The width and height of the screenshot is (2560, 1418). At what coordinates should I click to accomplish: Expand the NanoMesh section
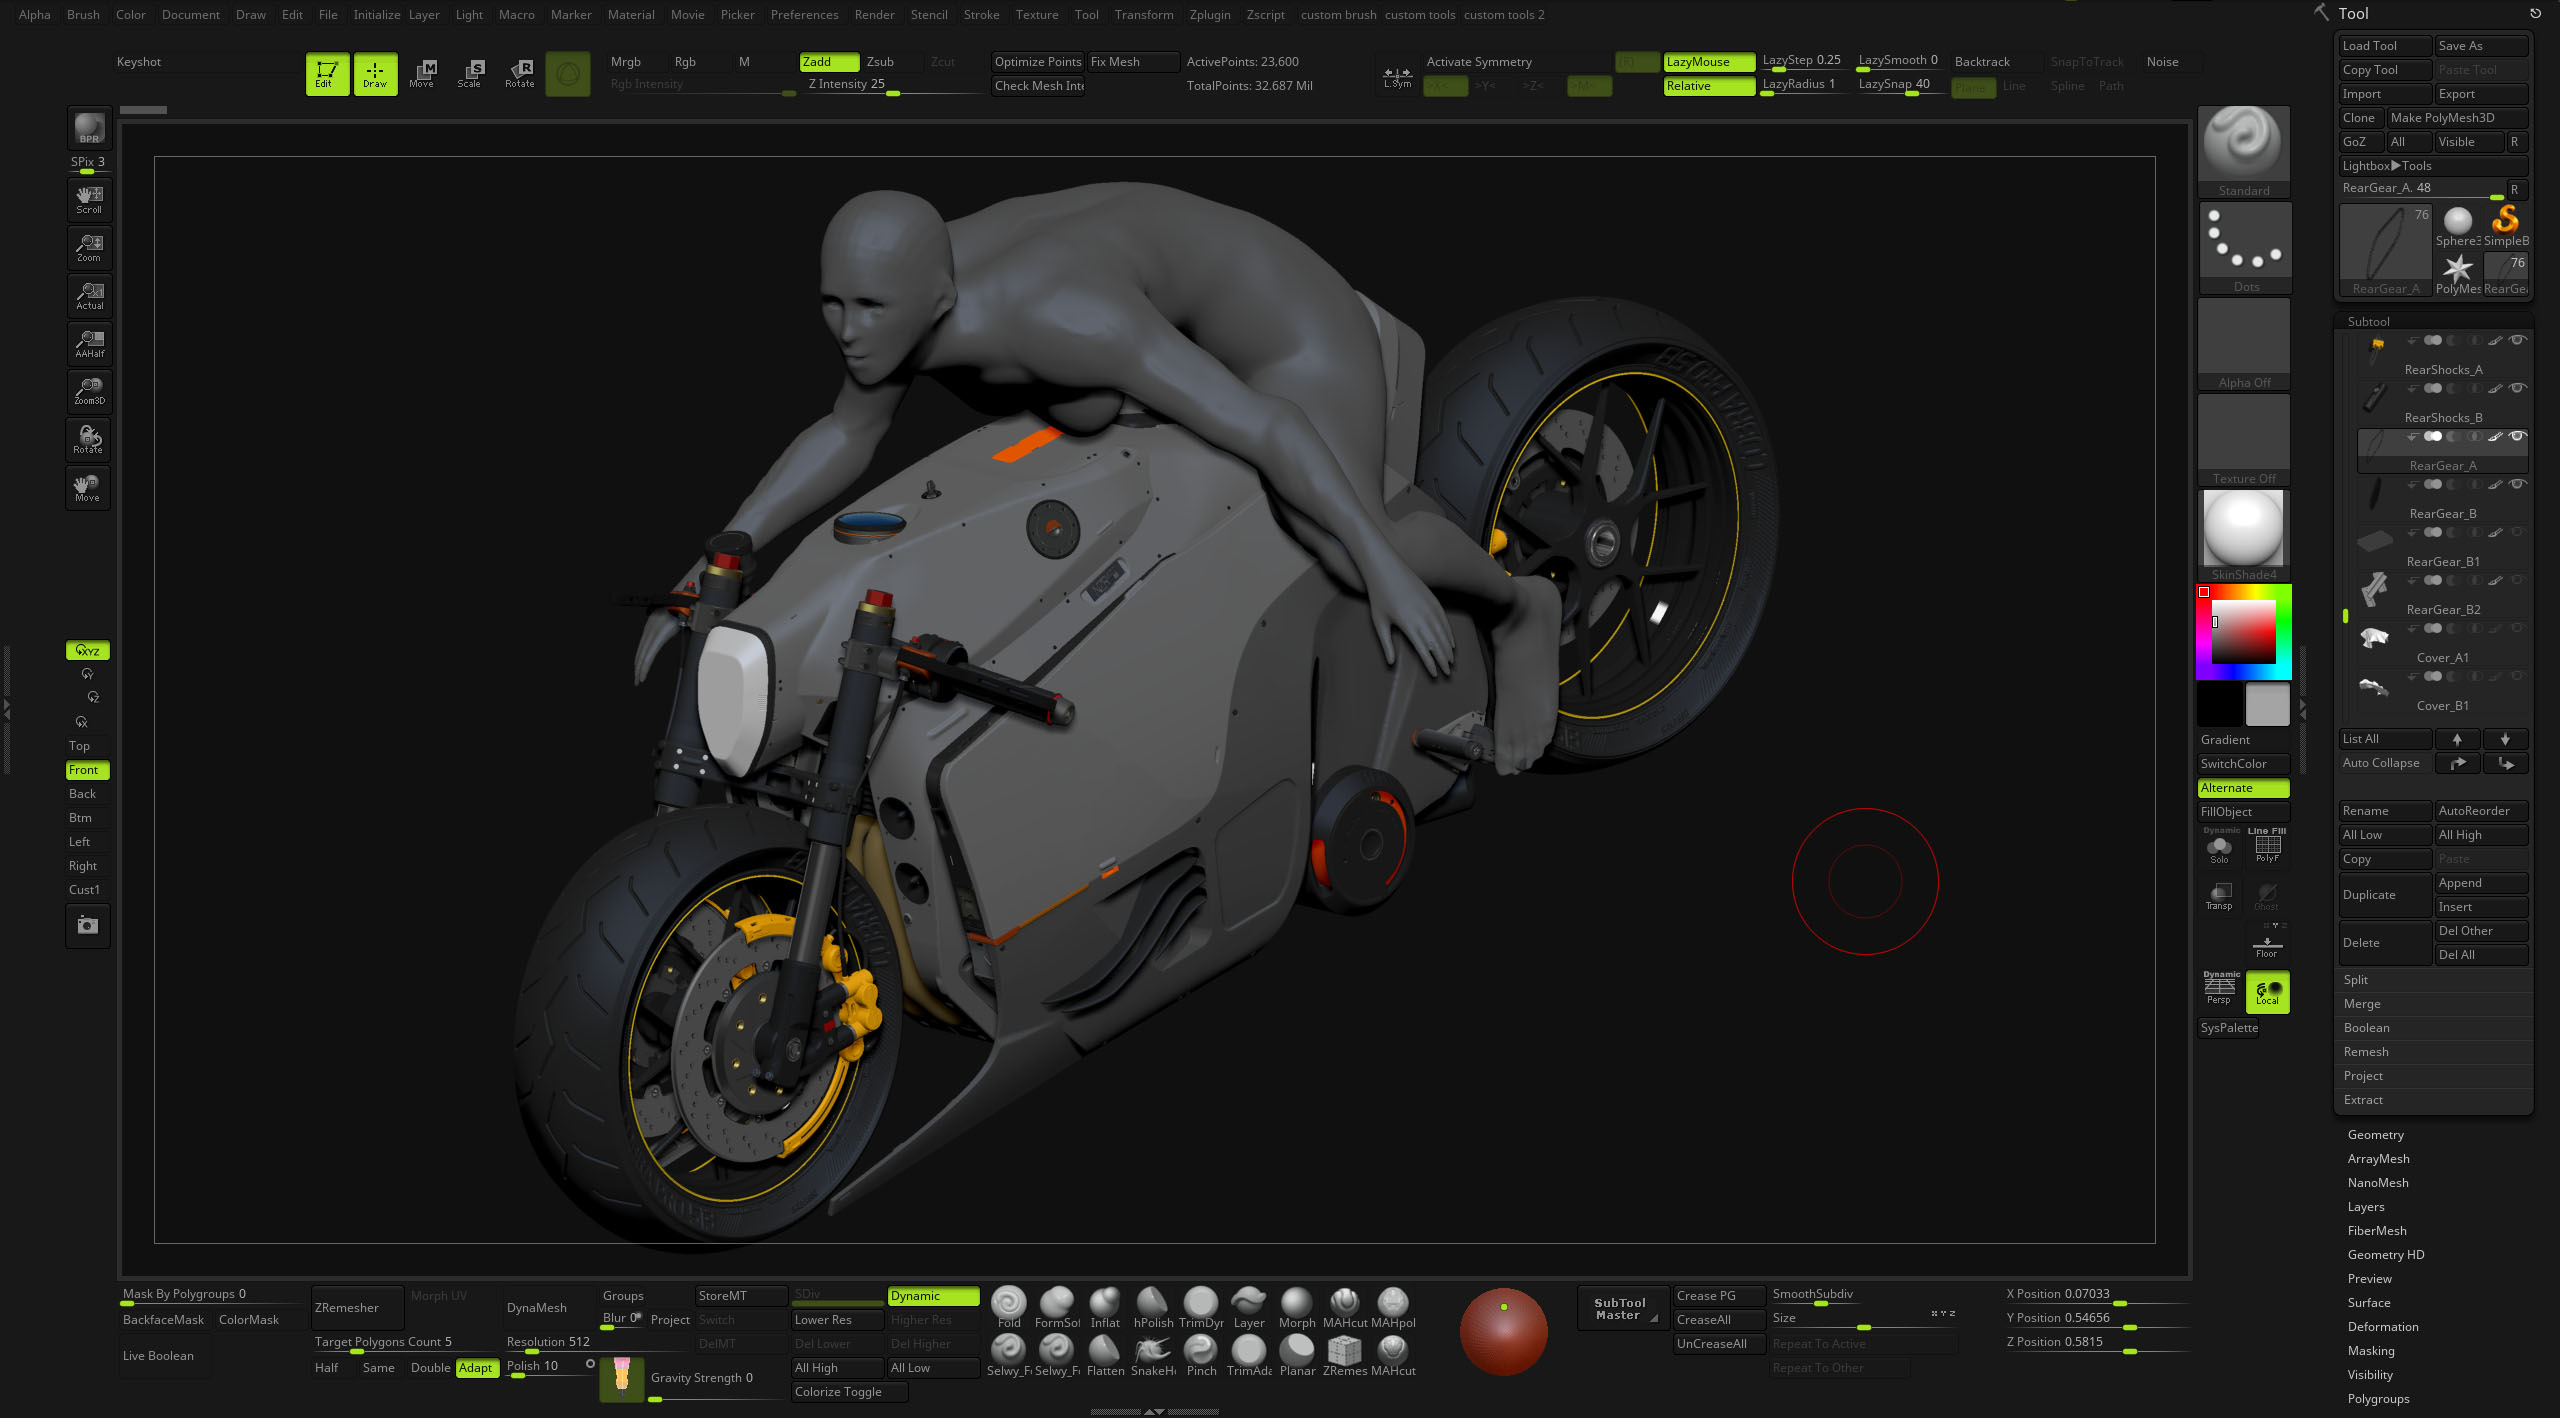(2378, 1183)
